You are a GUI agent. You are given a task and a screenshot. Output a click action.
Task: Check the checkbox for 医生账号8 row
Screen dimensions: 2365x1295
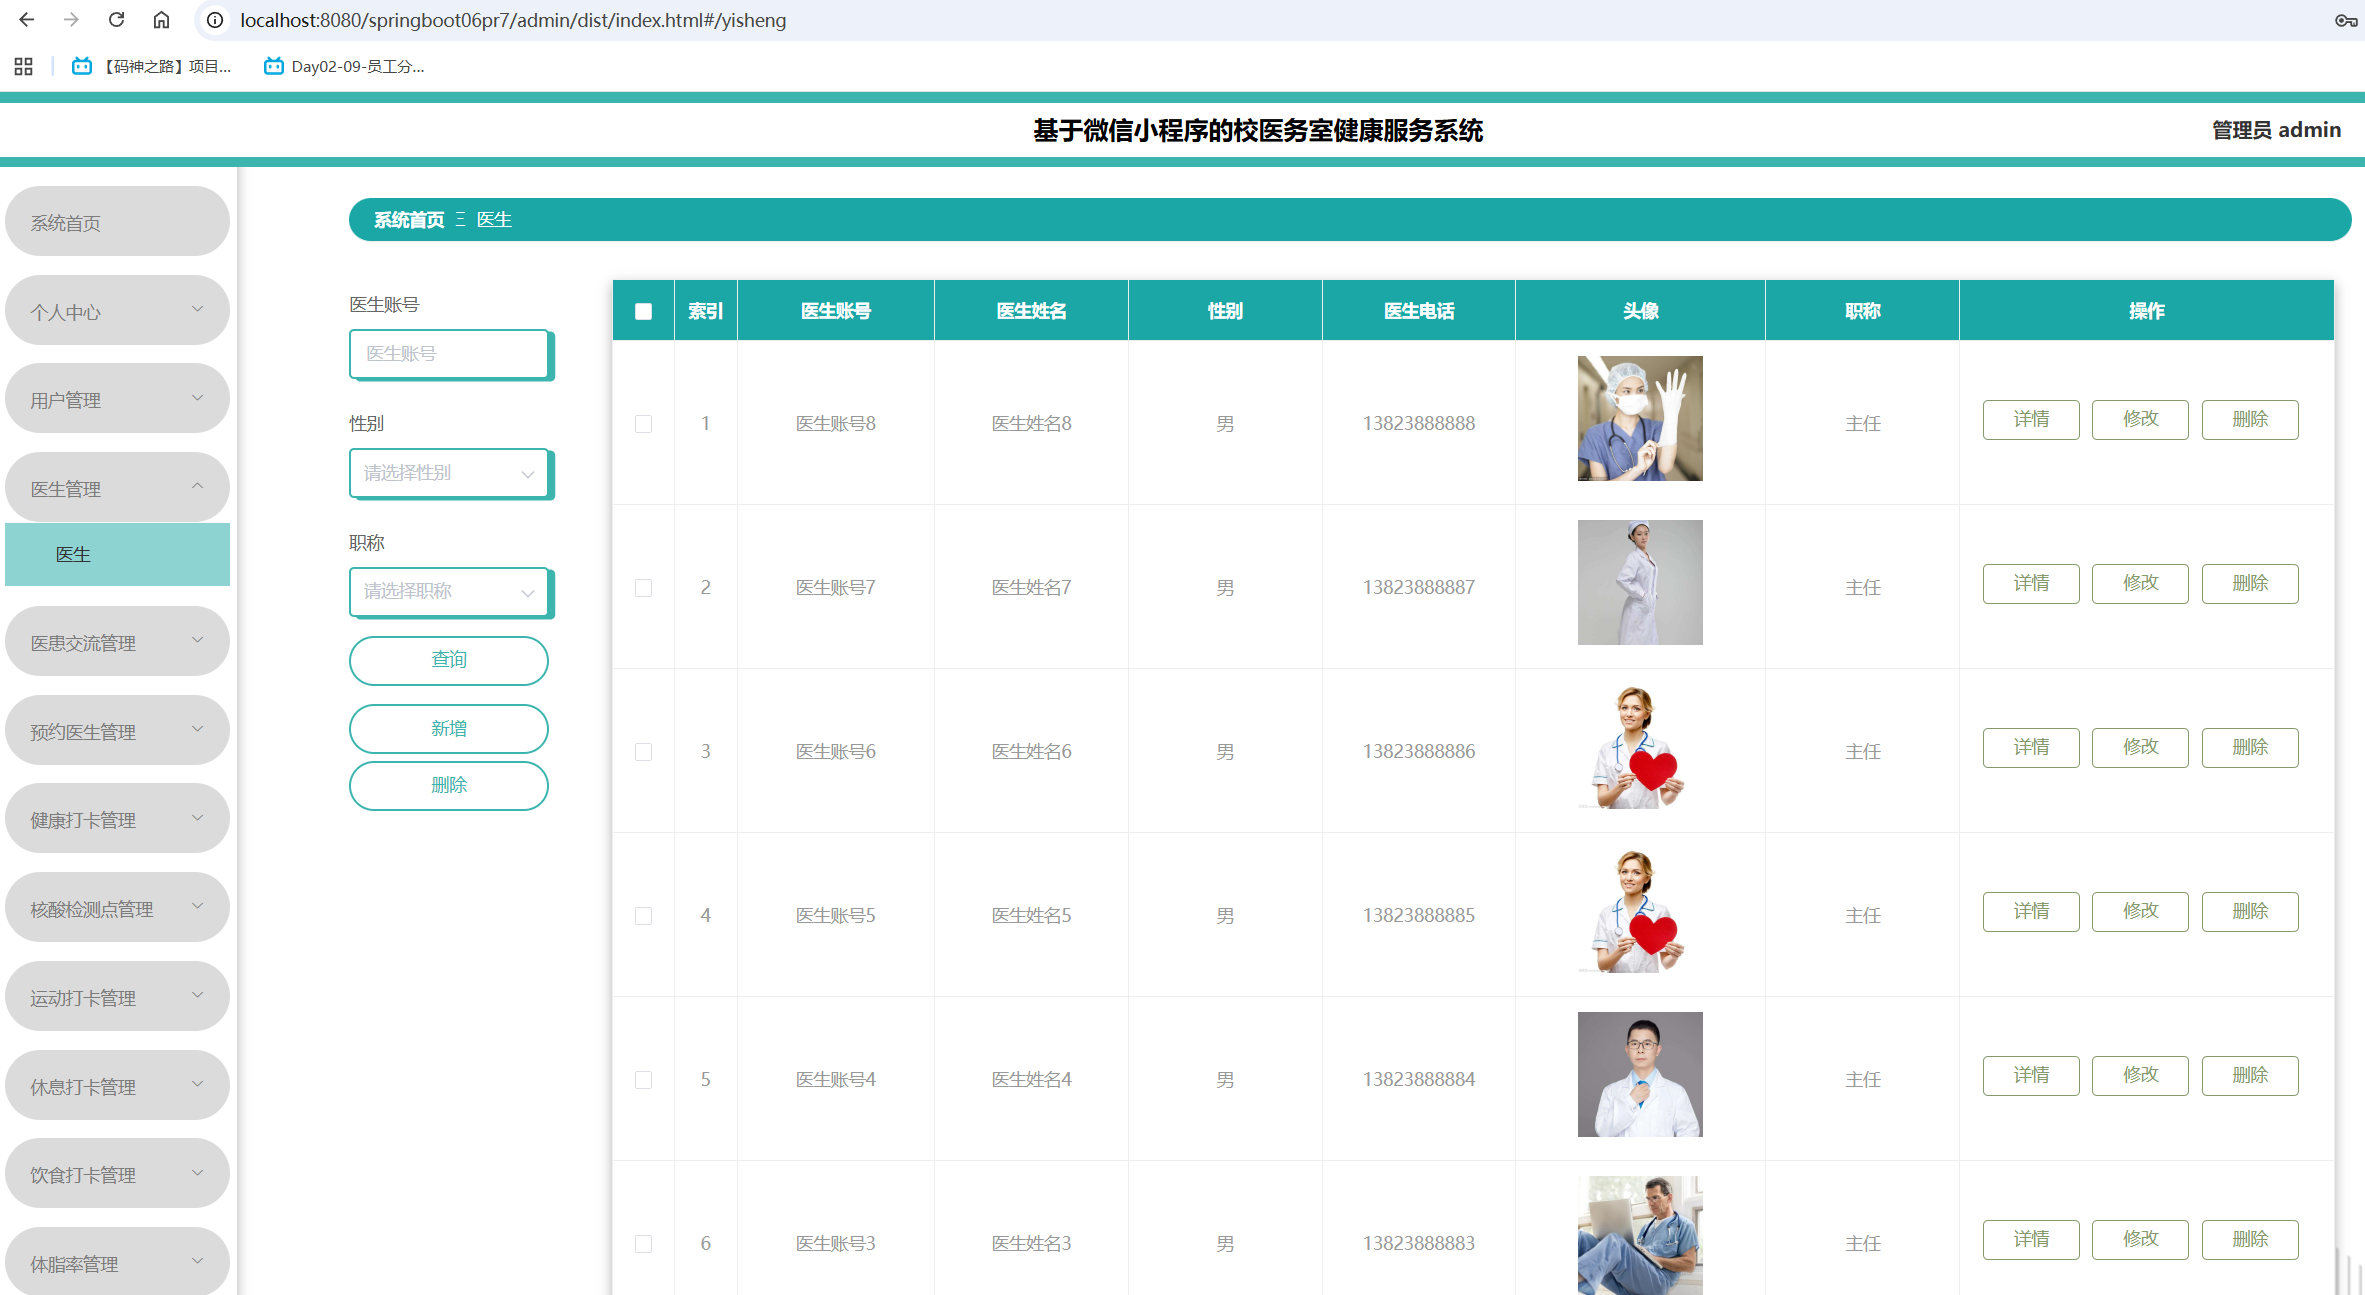pyautogui.click(x=643, y=423)
